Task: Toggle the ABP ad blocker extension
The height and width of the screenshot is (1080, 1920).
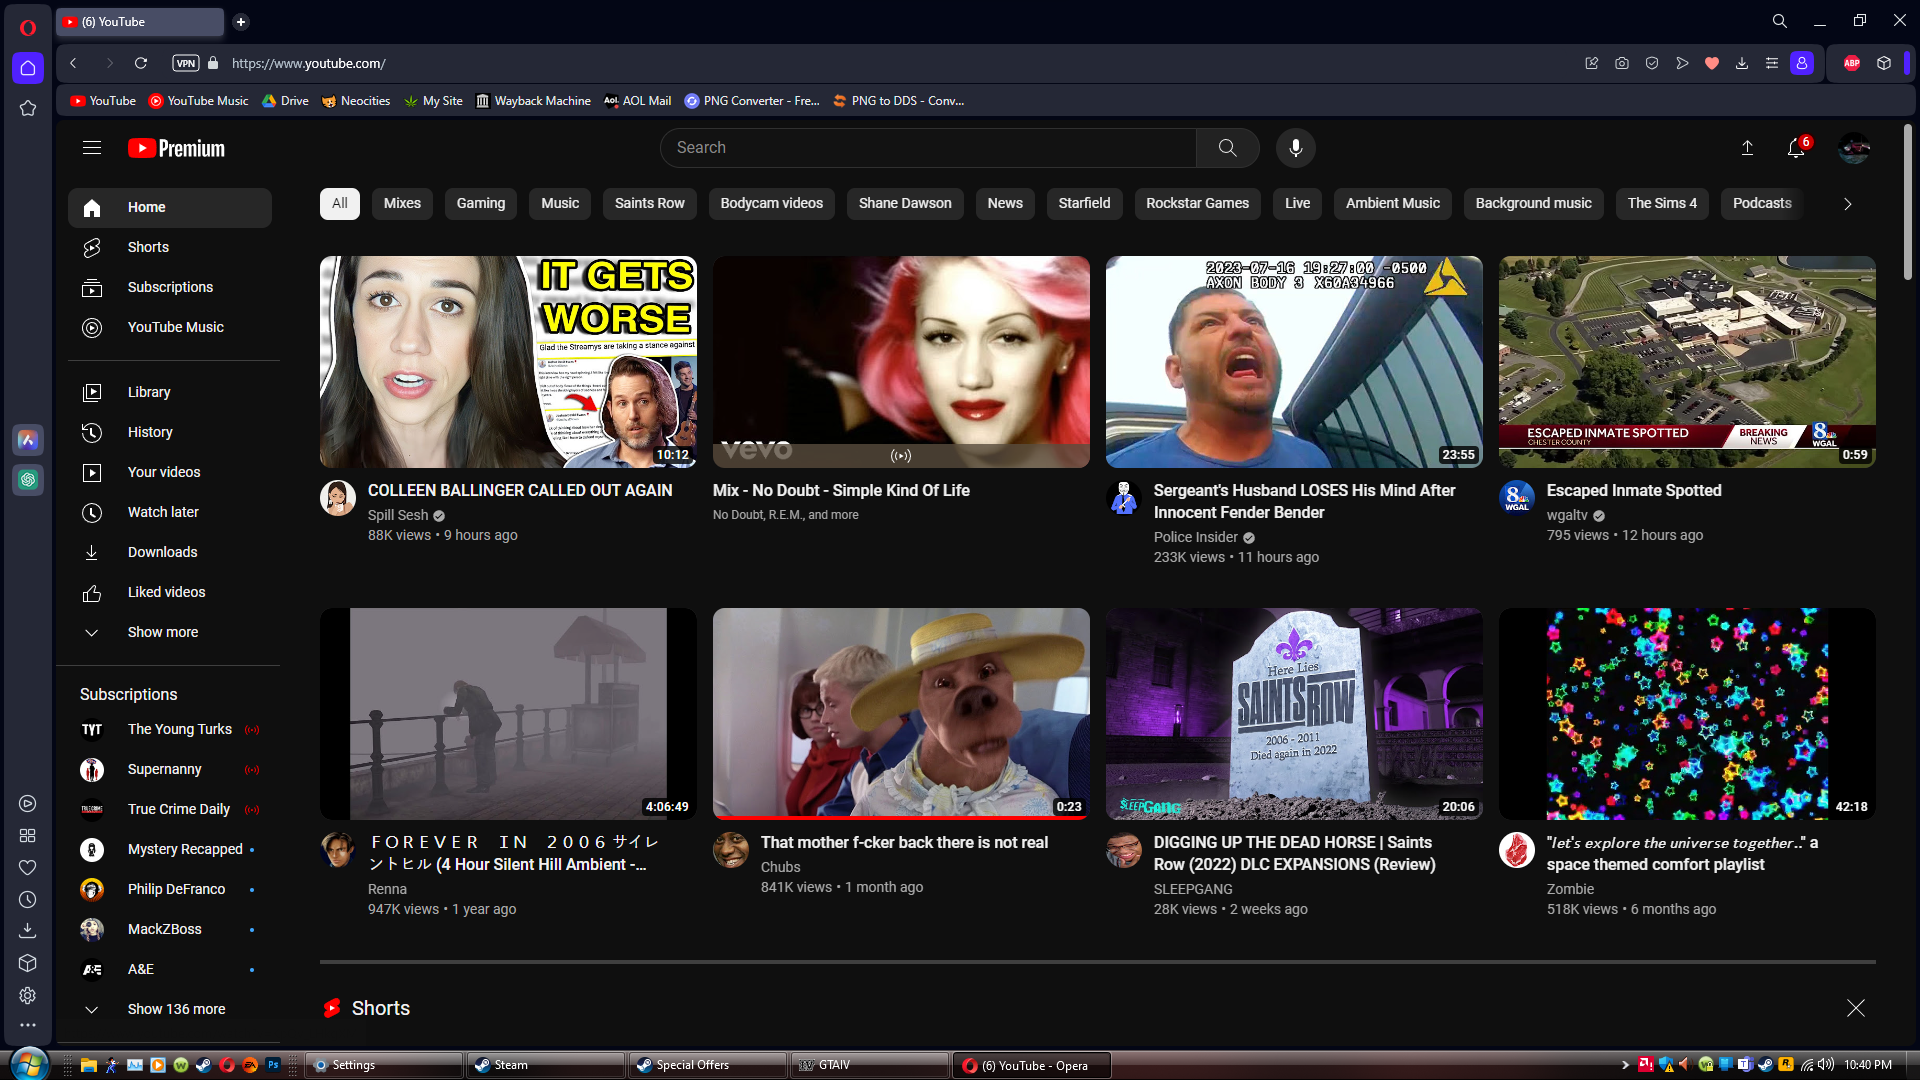Action: (1851, 63)
